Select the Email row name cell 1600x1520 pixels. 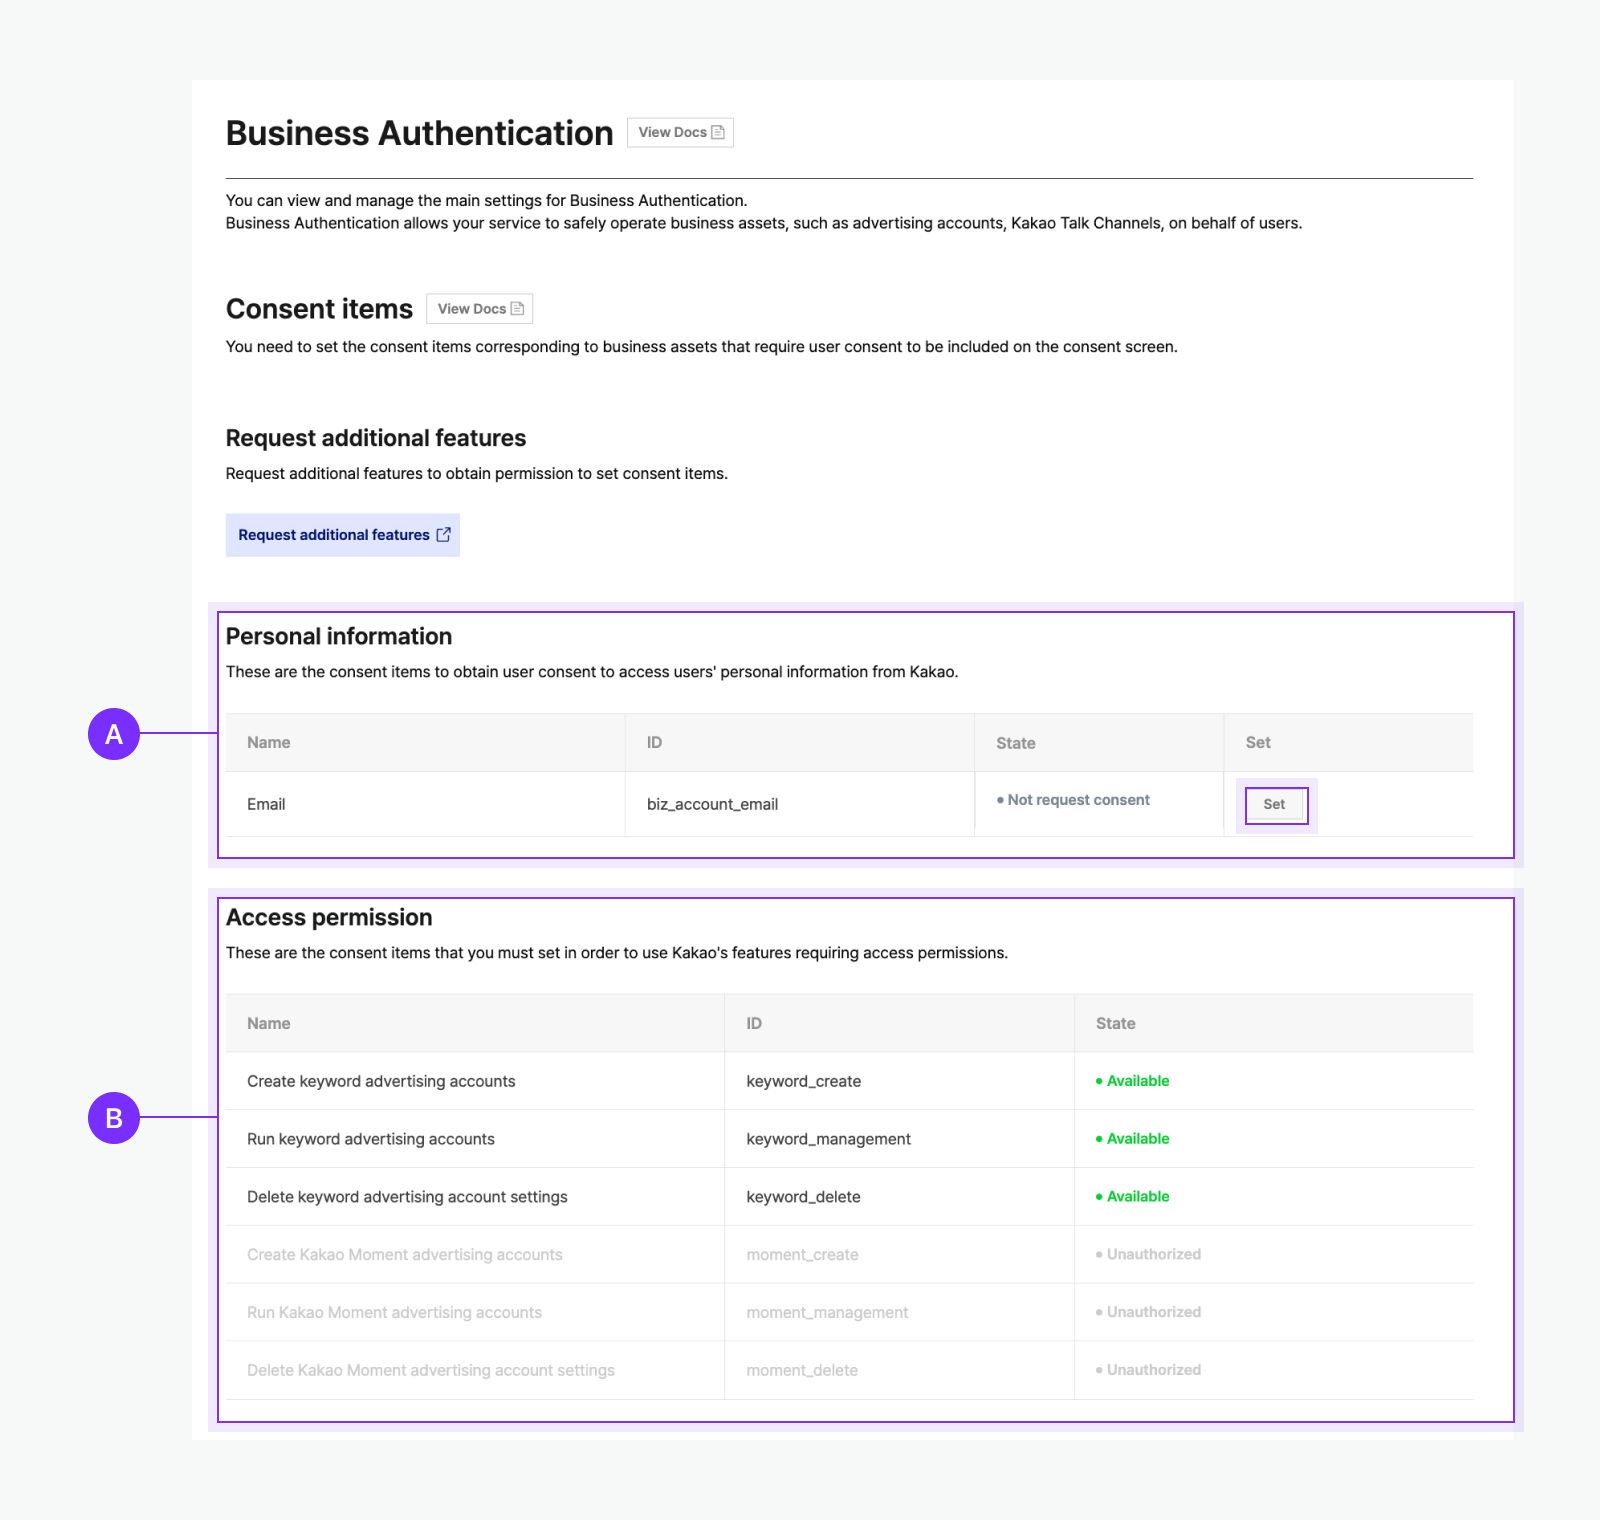coord(266,804)
